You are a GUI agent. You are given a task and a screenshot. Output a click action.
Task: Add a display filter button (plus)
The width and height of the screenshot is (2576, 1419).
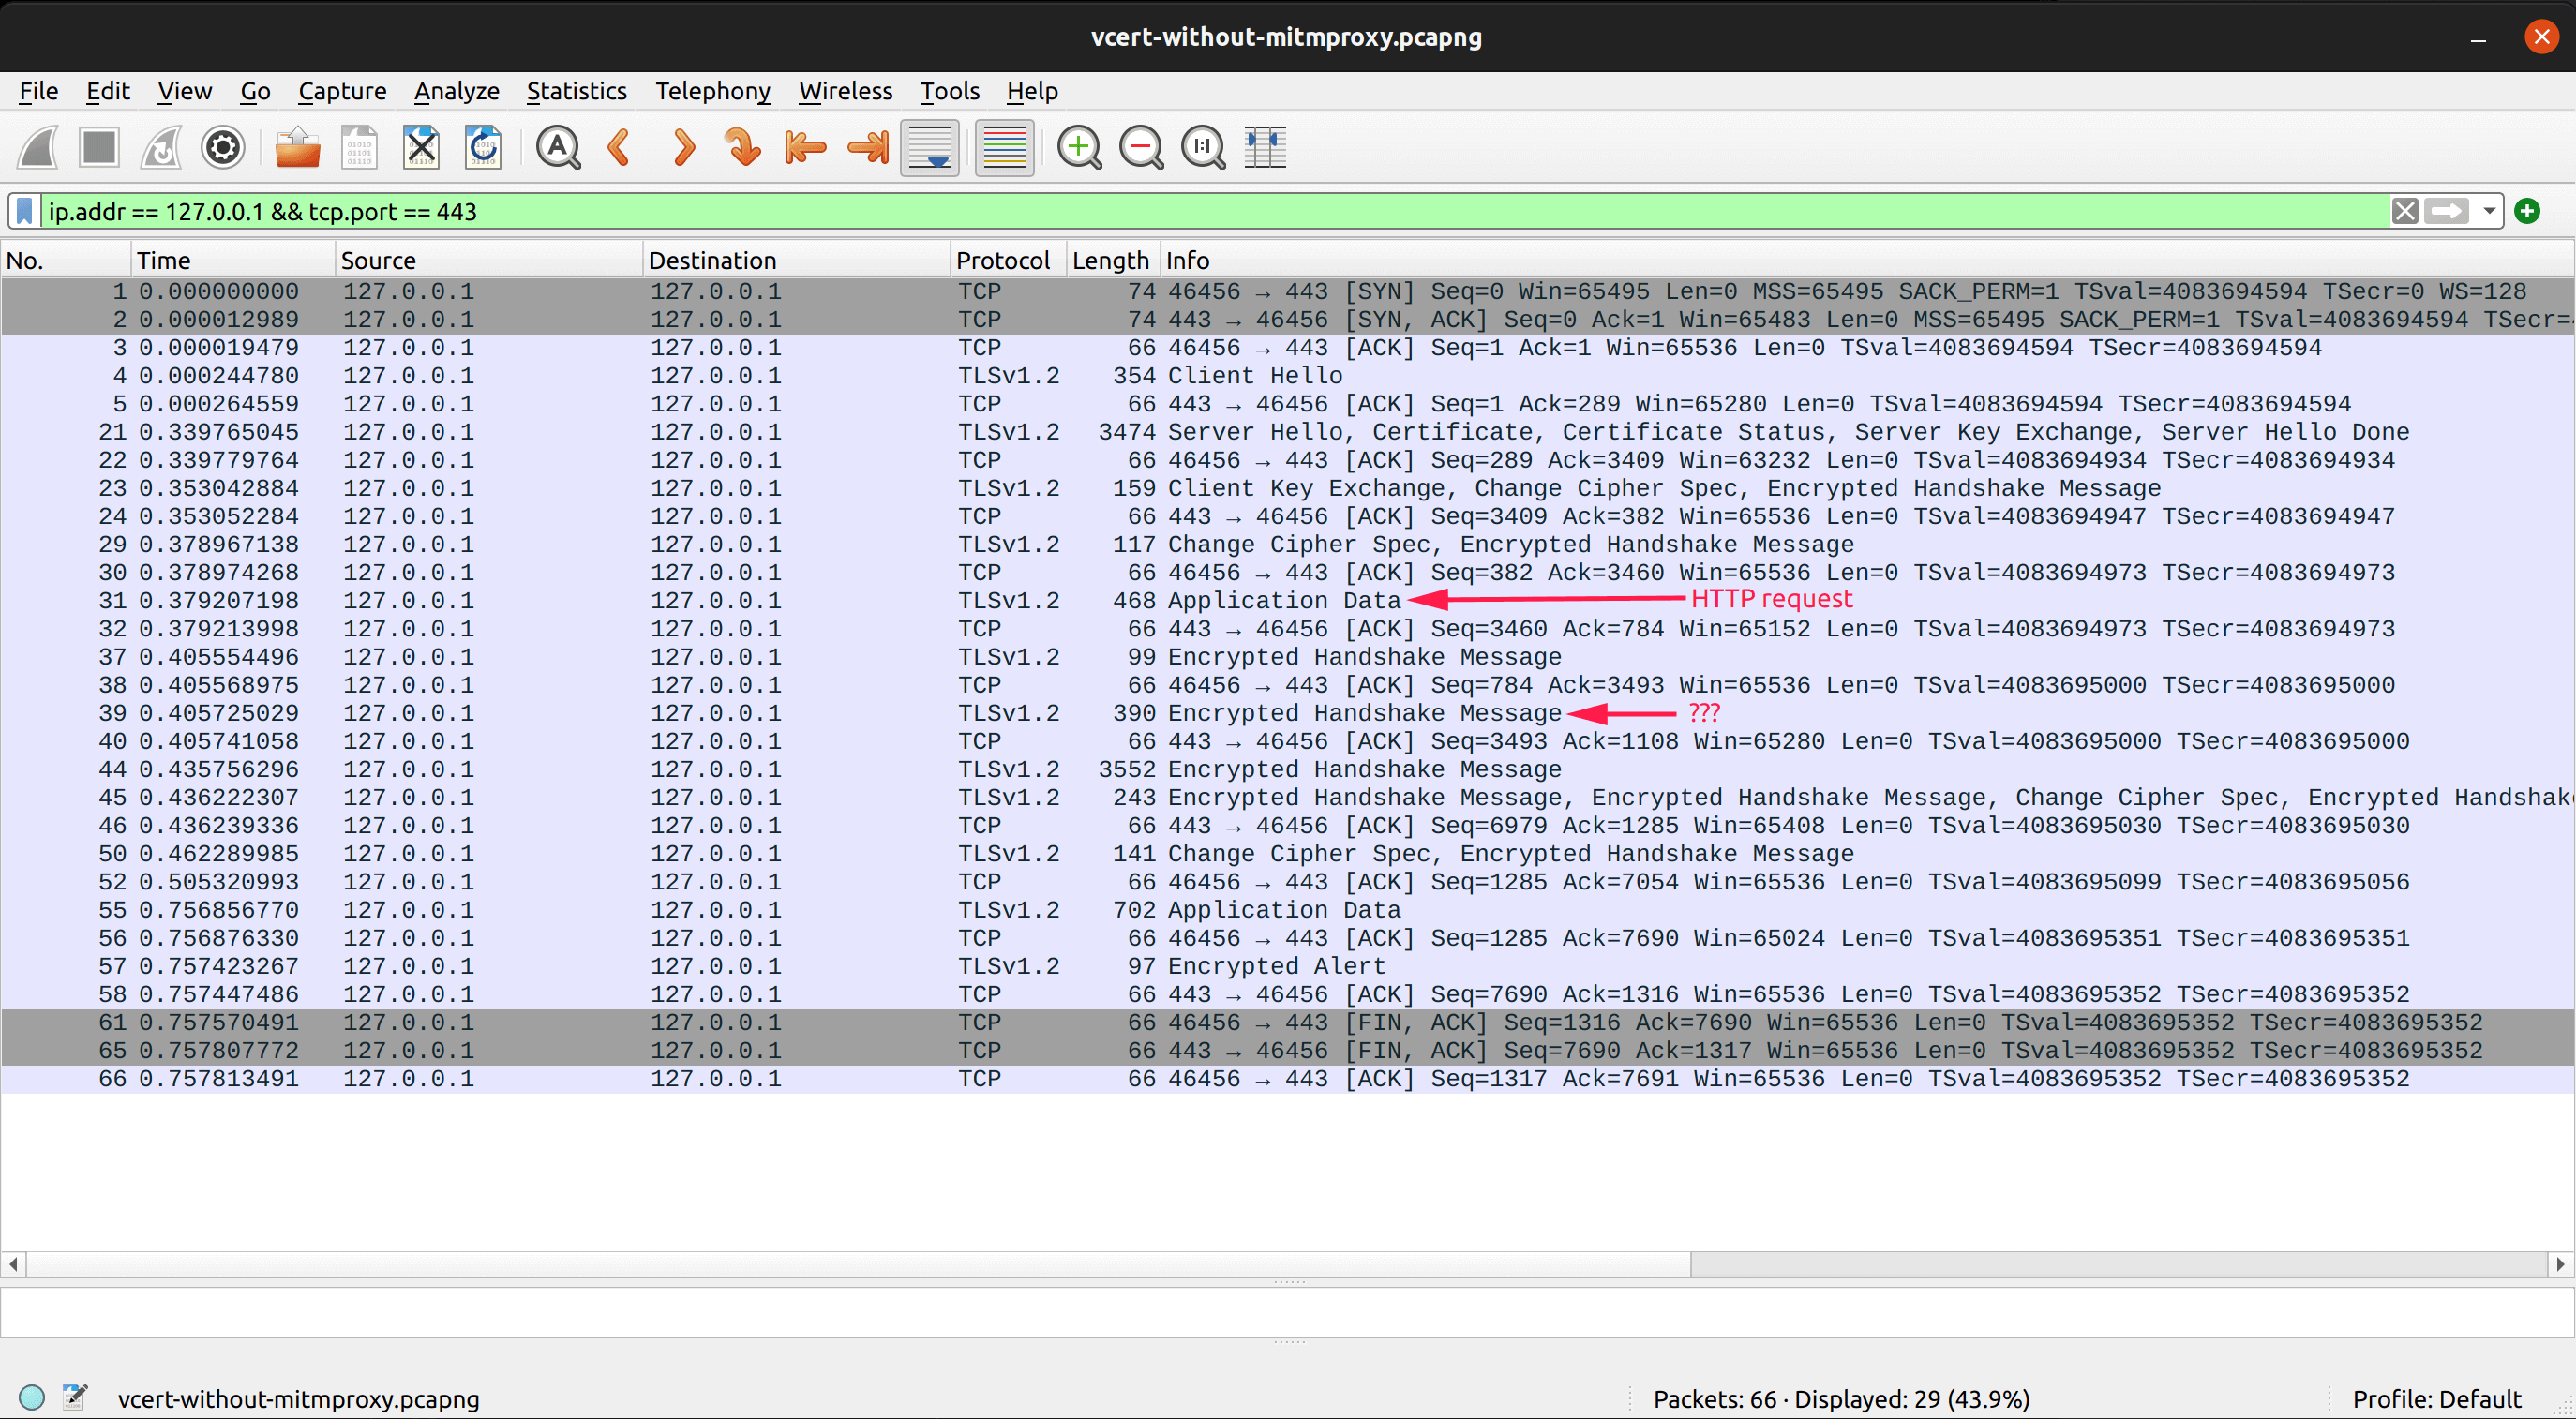tap(2527, 211)
